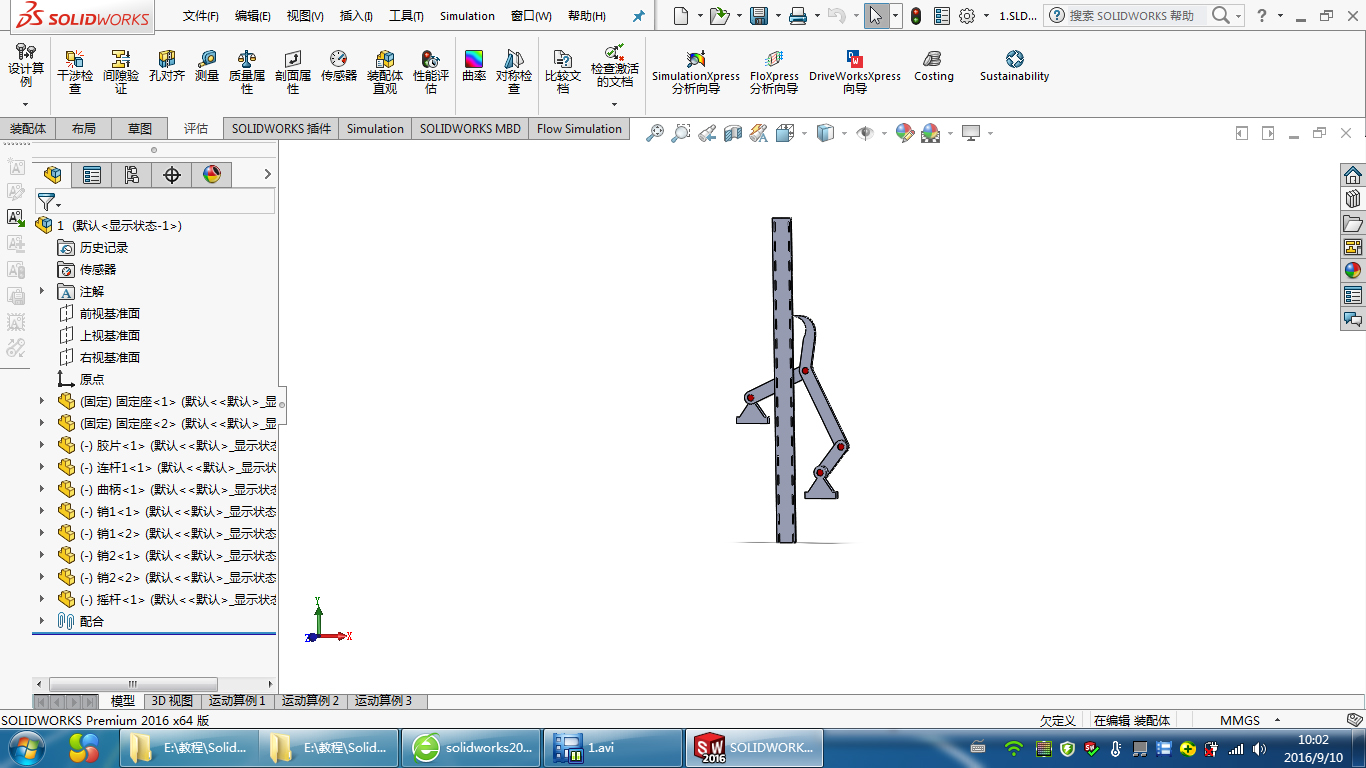1366x768 pixels.
Task: Open the DisplayManager tab
Action: coord(212,175)
